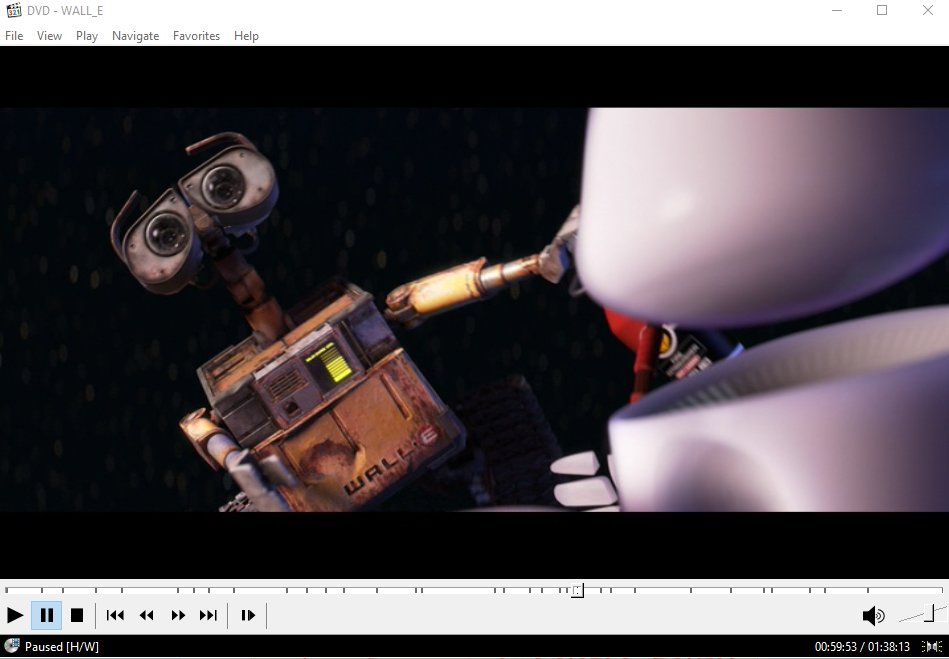Increase playback speed with the fast-forward icon
Screen dimensions: 949x659
pyautogui.click(x=178, y=615)
